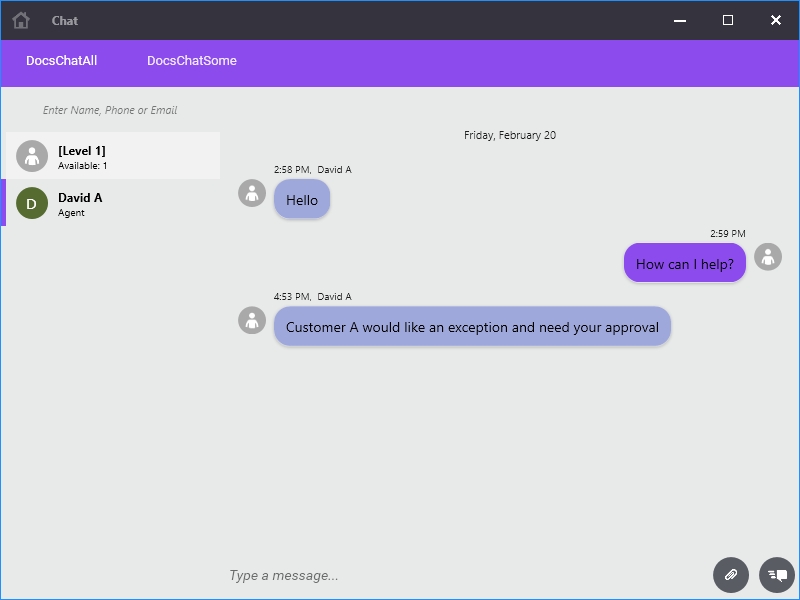Click the 'Hello' message bubble

tap(302, 200)
